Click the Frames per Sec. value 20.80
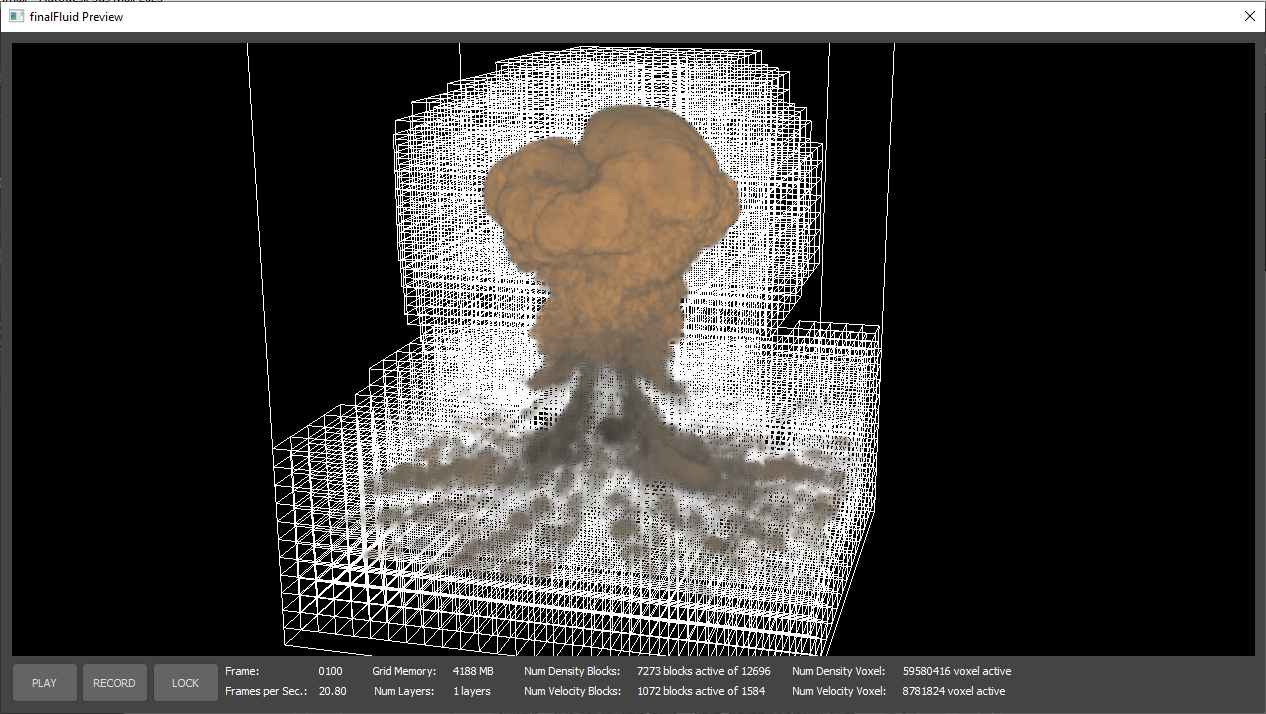 (332, 691)
